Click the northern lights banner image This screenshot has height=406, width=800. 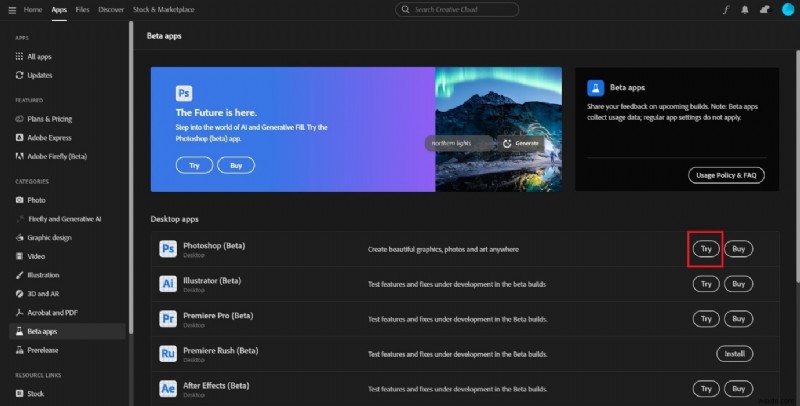pyautogui.click(x=498, y=130)
